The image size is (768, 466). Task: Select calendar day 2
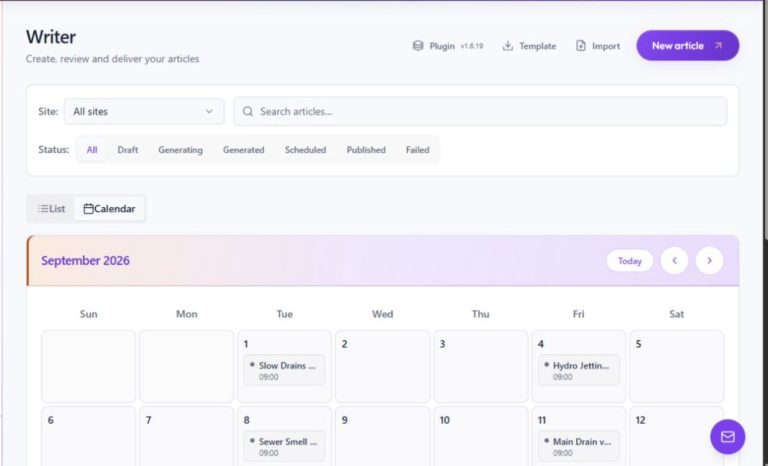click(383, 367)
